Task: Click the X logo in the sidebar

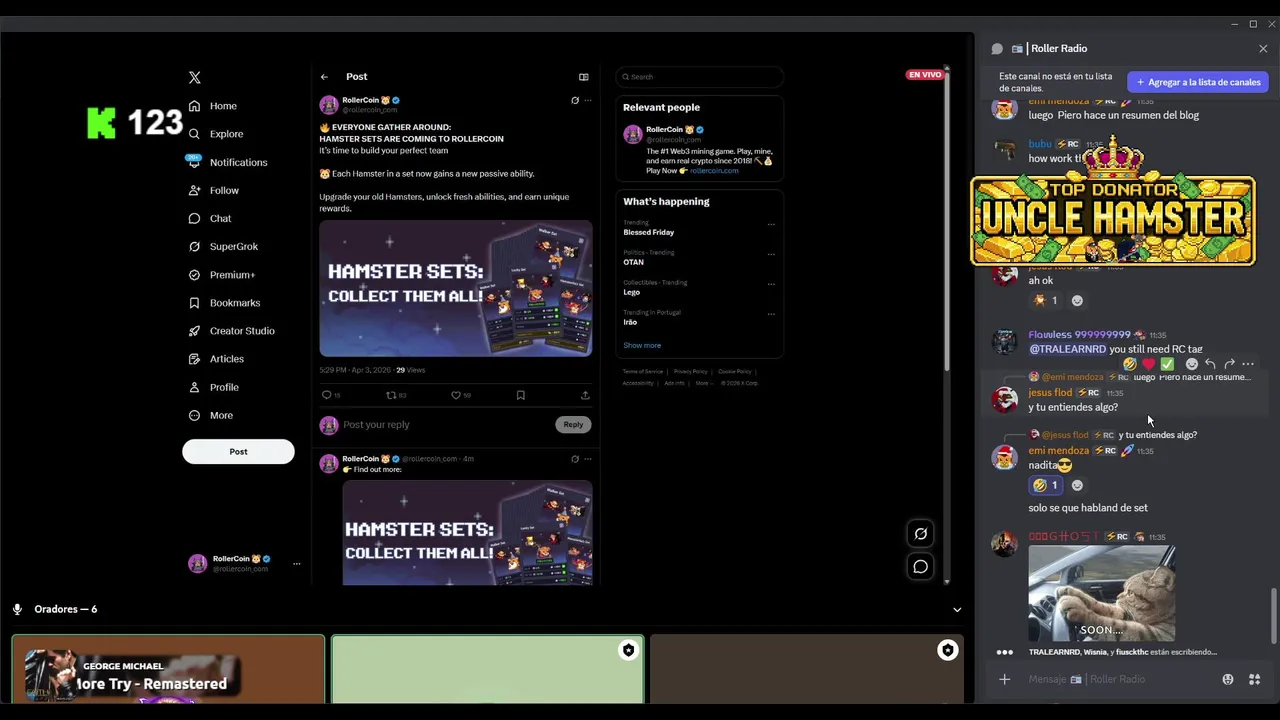Action: point(195,77)
